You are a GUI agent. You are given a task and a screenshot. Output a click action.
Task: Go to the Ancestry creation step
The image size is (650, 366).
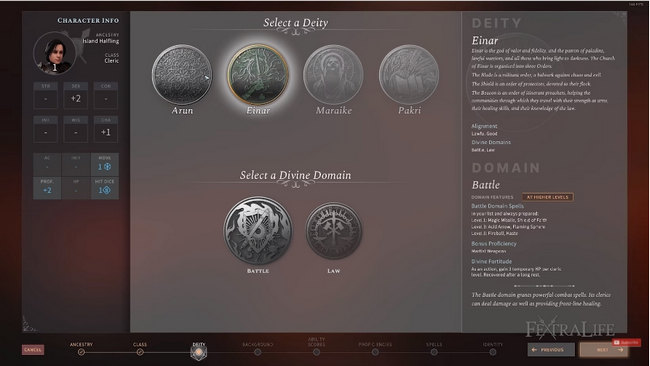[x=81, y=352]
